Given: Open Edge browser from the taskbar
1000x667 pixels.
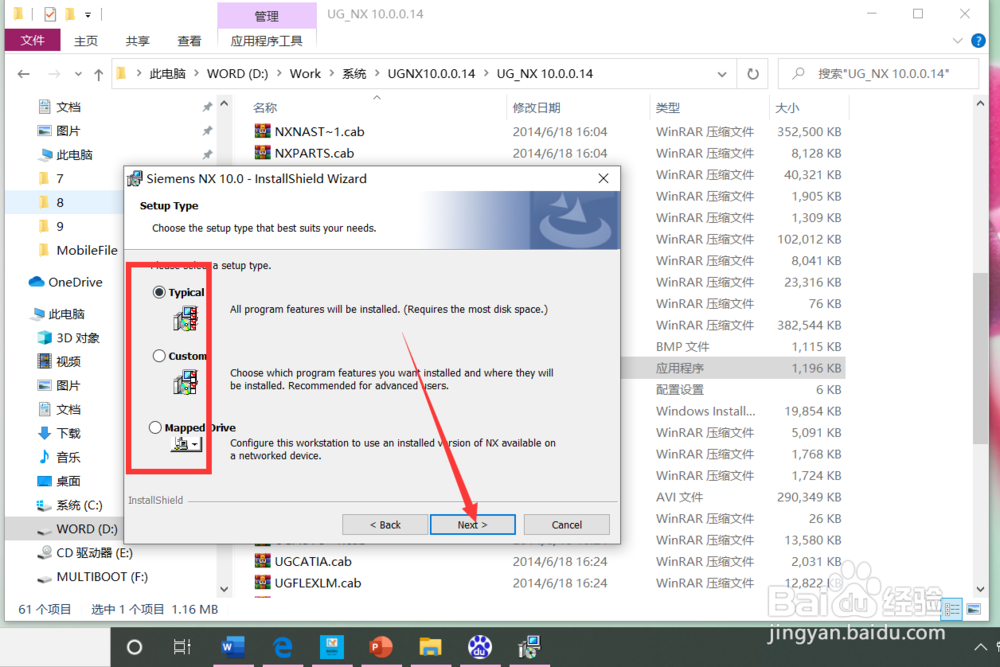Looking at the screenshot, I should pos(283,647).
